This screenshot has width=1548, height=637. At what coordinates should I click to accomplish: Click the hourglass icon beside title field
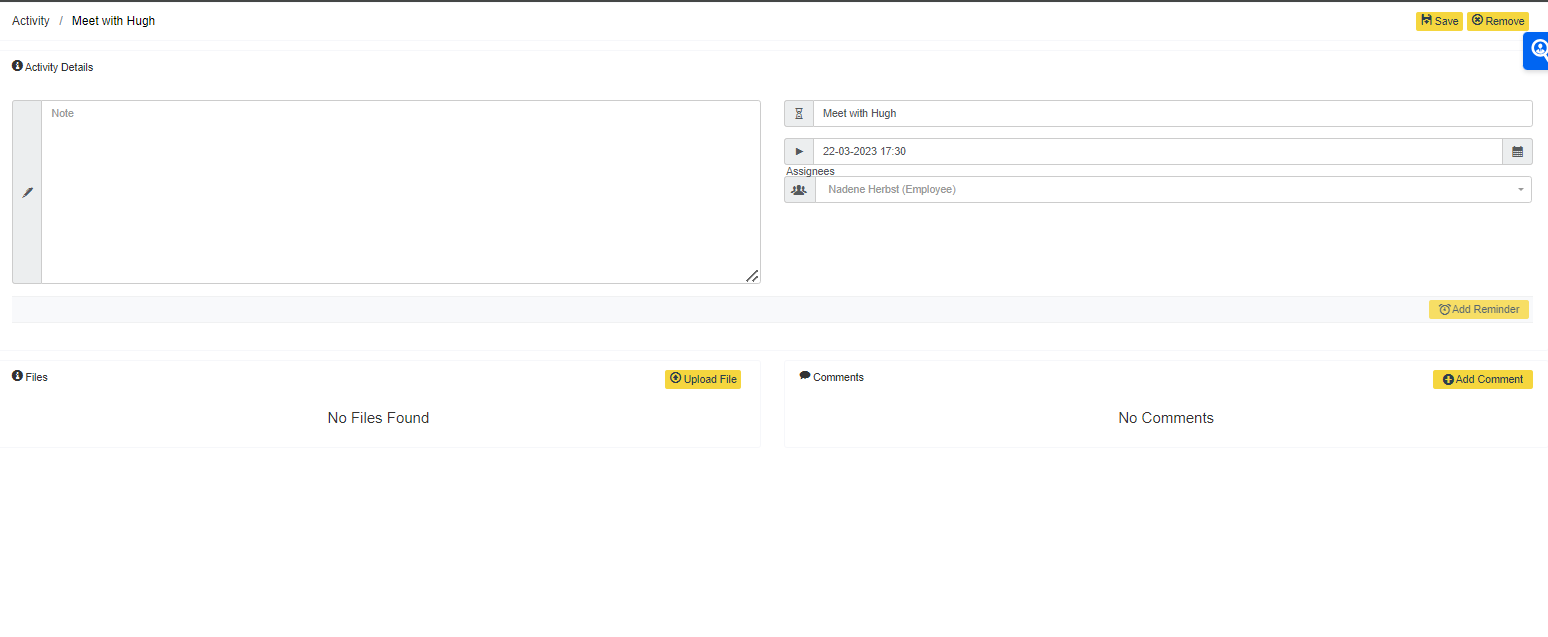pos(799,114)
